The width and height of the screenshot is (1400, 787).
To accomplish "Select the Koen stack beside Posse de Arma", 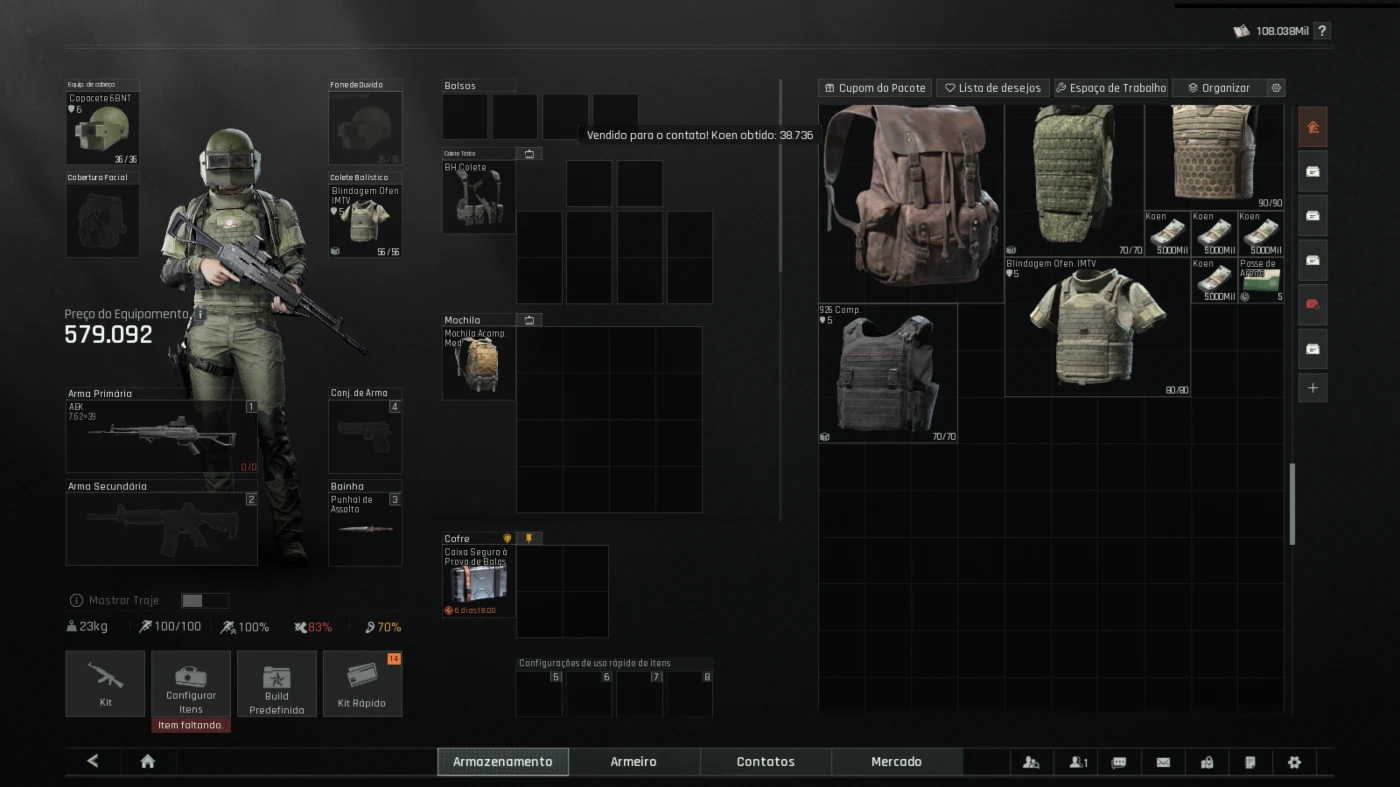I will [x=1215, y=280].
